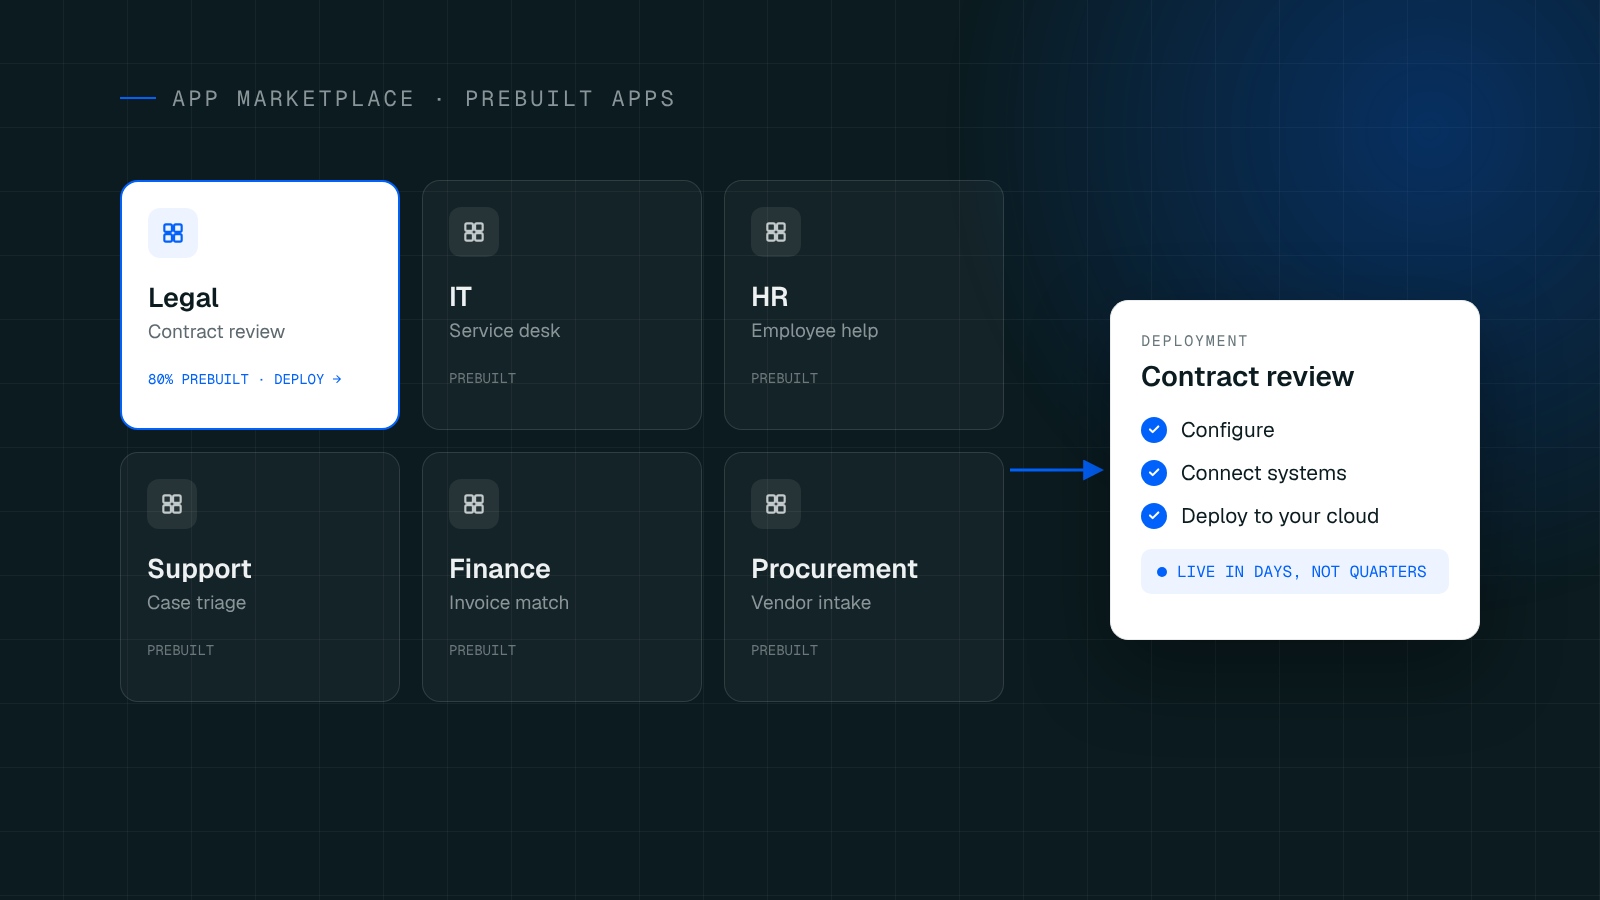Viewport: 1600px width, 900px height.
Task: Click the 80% PREBUILT label
Action: [x=198, y=379]
